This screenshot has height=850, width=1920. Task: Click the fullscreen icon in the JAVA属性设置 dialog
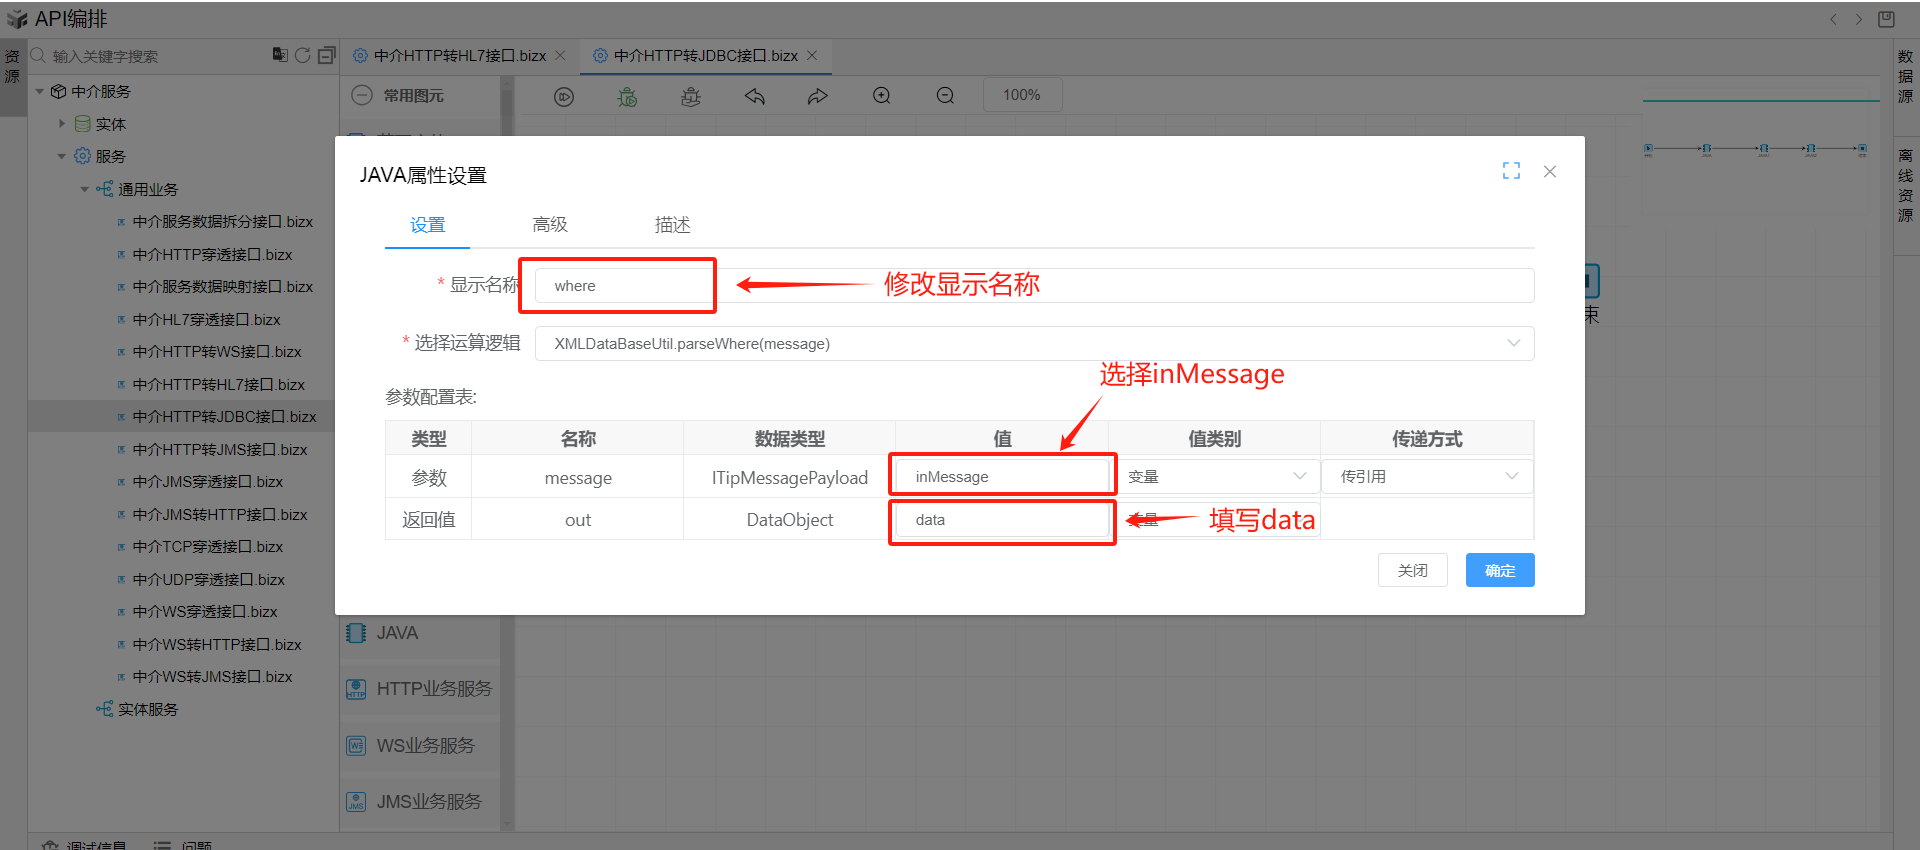1511,171
